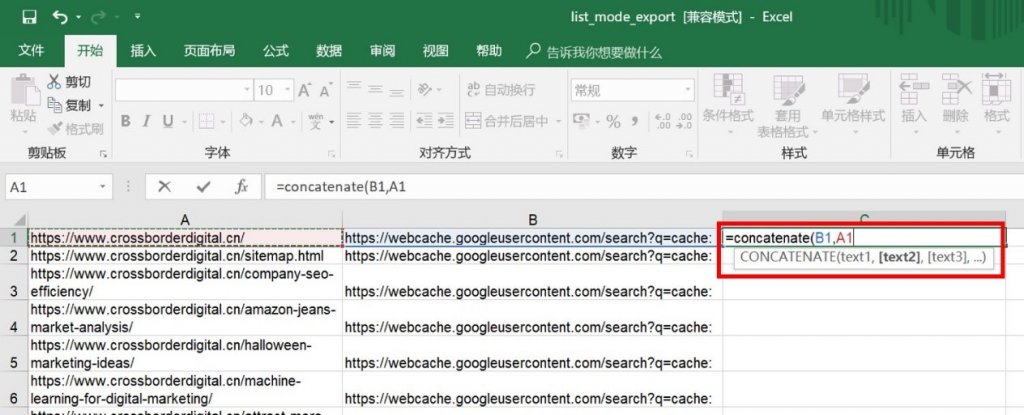Click the scissors Cut (剪切) icon
Screen dimensions: 1024x415
pos(56,82)
